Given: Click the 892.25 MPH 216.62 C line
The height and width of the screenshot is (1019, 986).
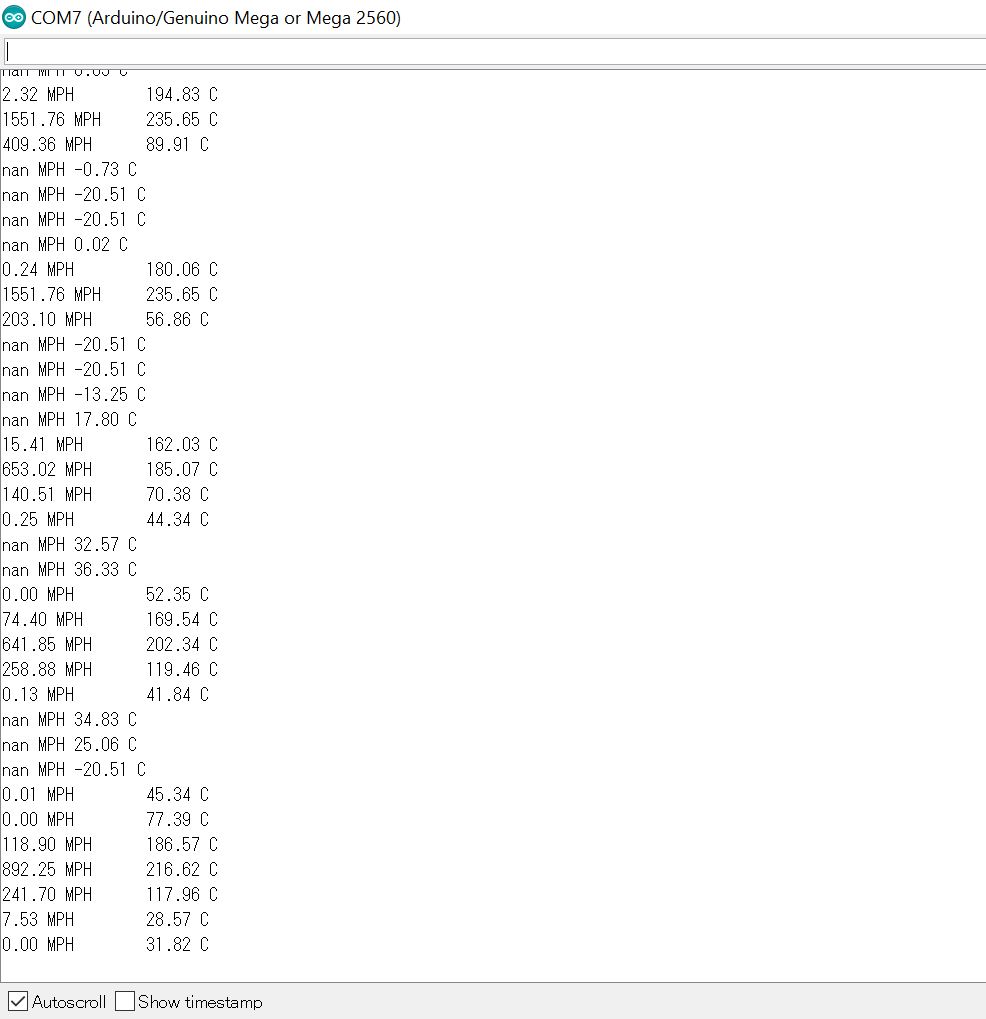Looking at the screenshot, I should click(110, 870).
